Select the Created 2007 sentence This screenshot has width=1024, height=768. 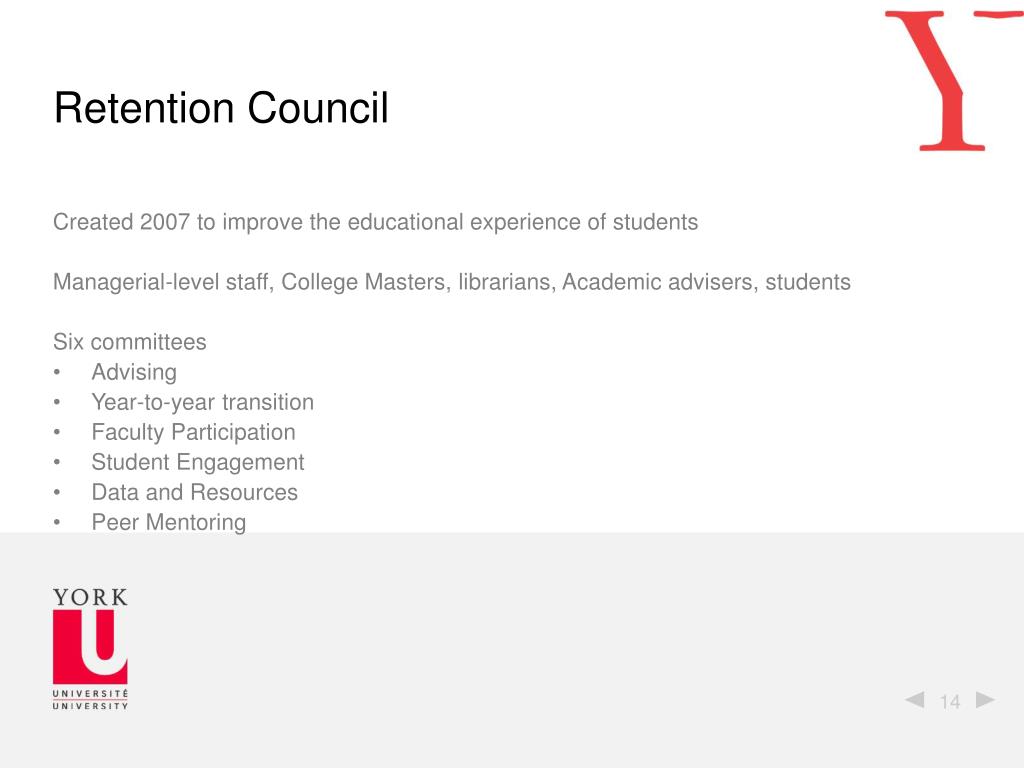[x=376, y=222]
